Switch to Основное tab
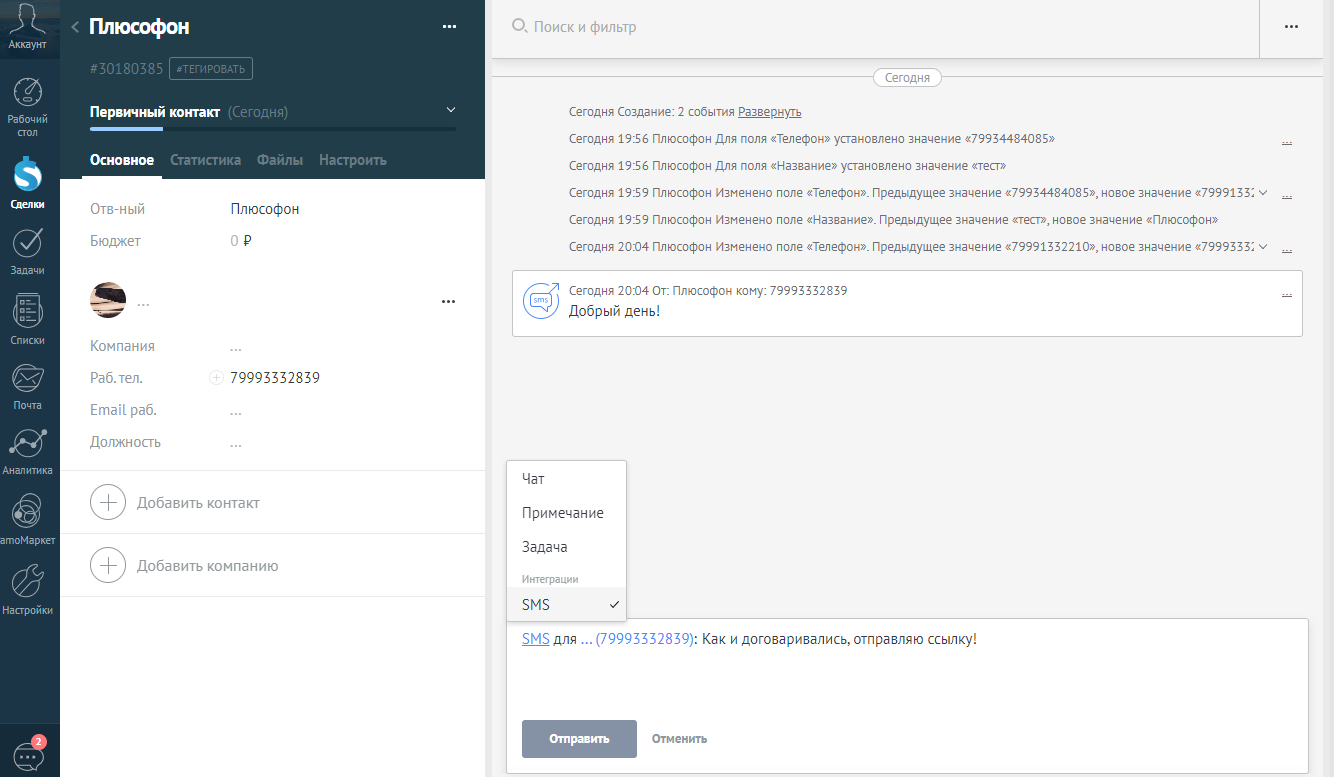 pos(122,160)
